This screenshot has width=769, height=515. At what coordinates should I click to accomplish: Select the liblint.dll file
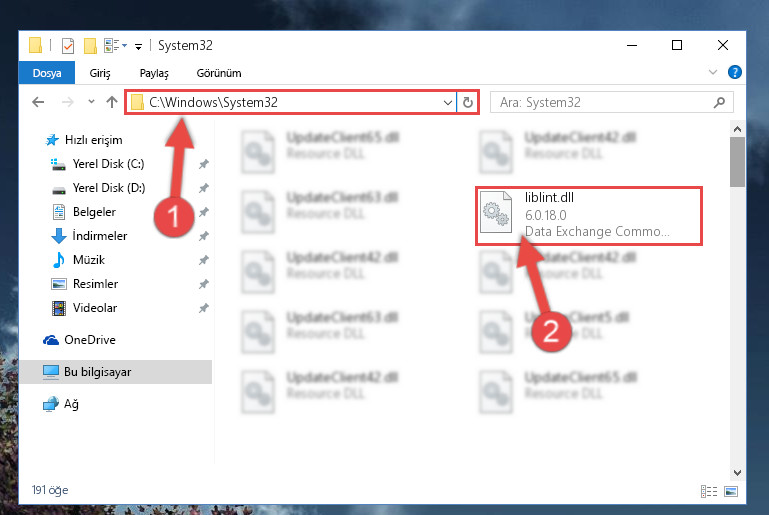(589, 215)
